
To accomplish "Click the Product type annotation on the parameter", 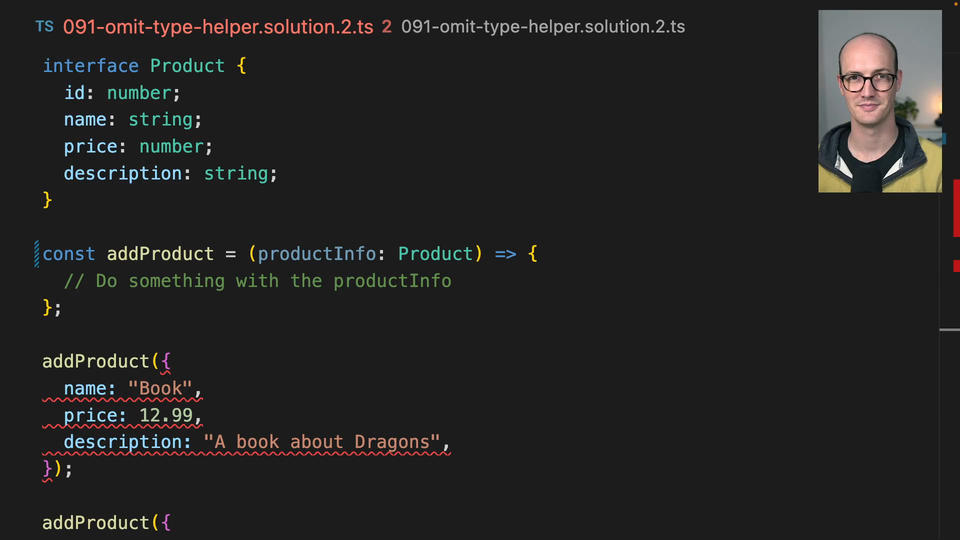I will [x=435, y=254].
